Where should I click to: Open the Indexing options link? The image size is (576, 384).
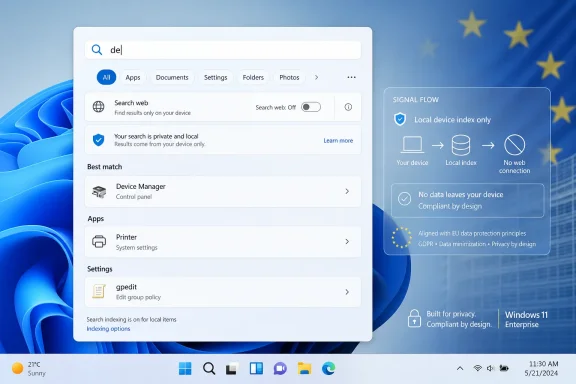[x=108, y=329]
